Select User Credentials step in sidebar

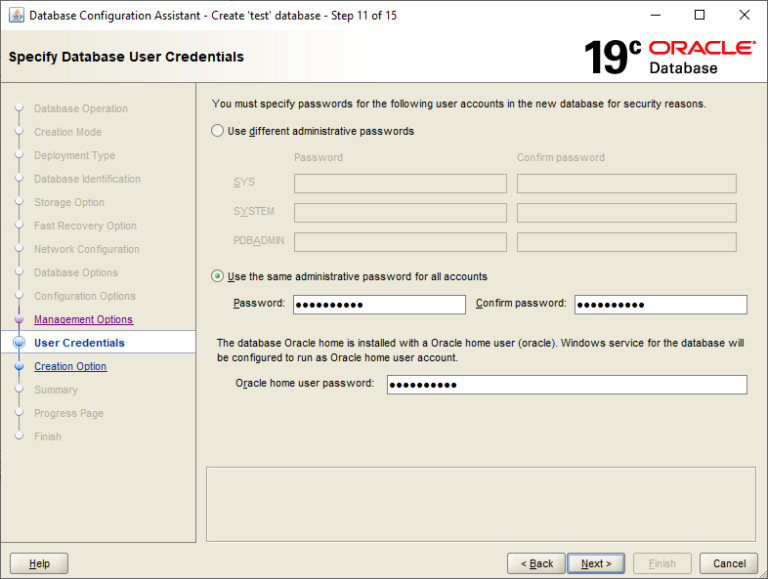point(79,343)
